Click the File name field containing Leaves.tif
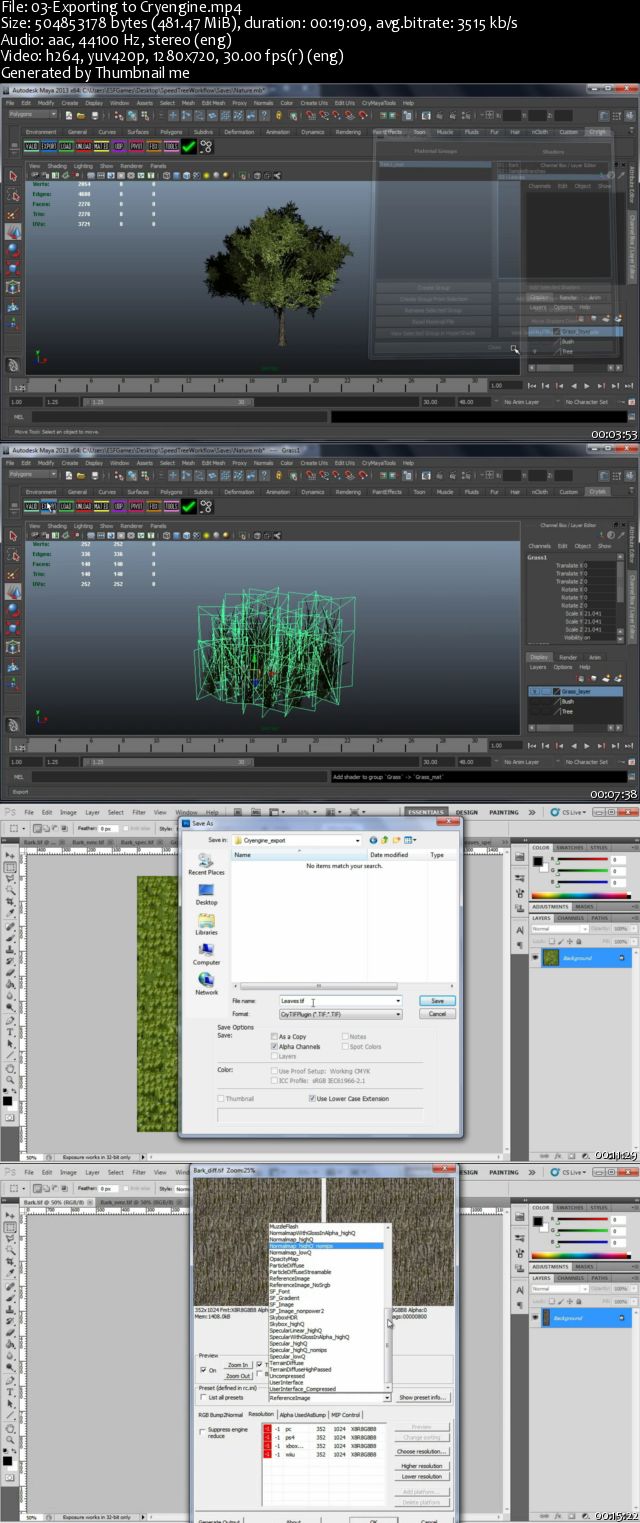The width and height of the screenshot is (640, 1523). 340,1001
